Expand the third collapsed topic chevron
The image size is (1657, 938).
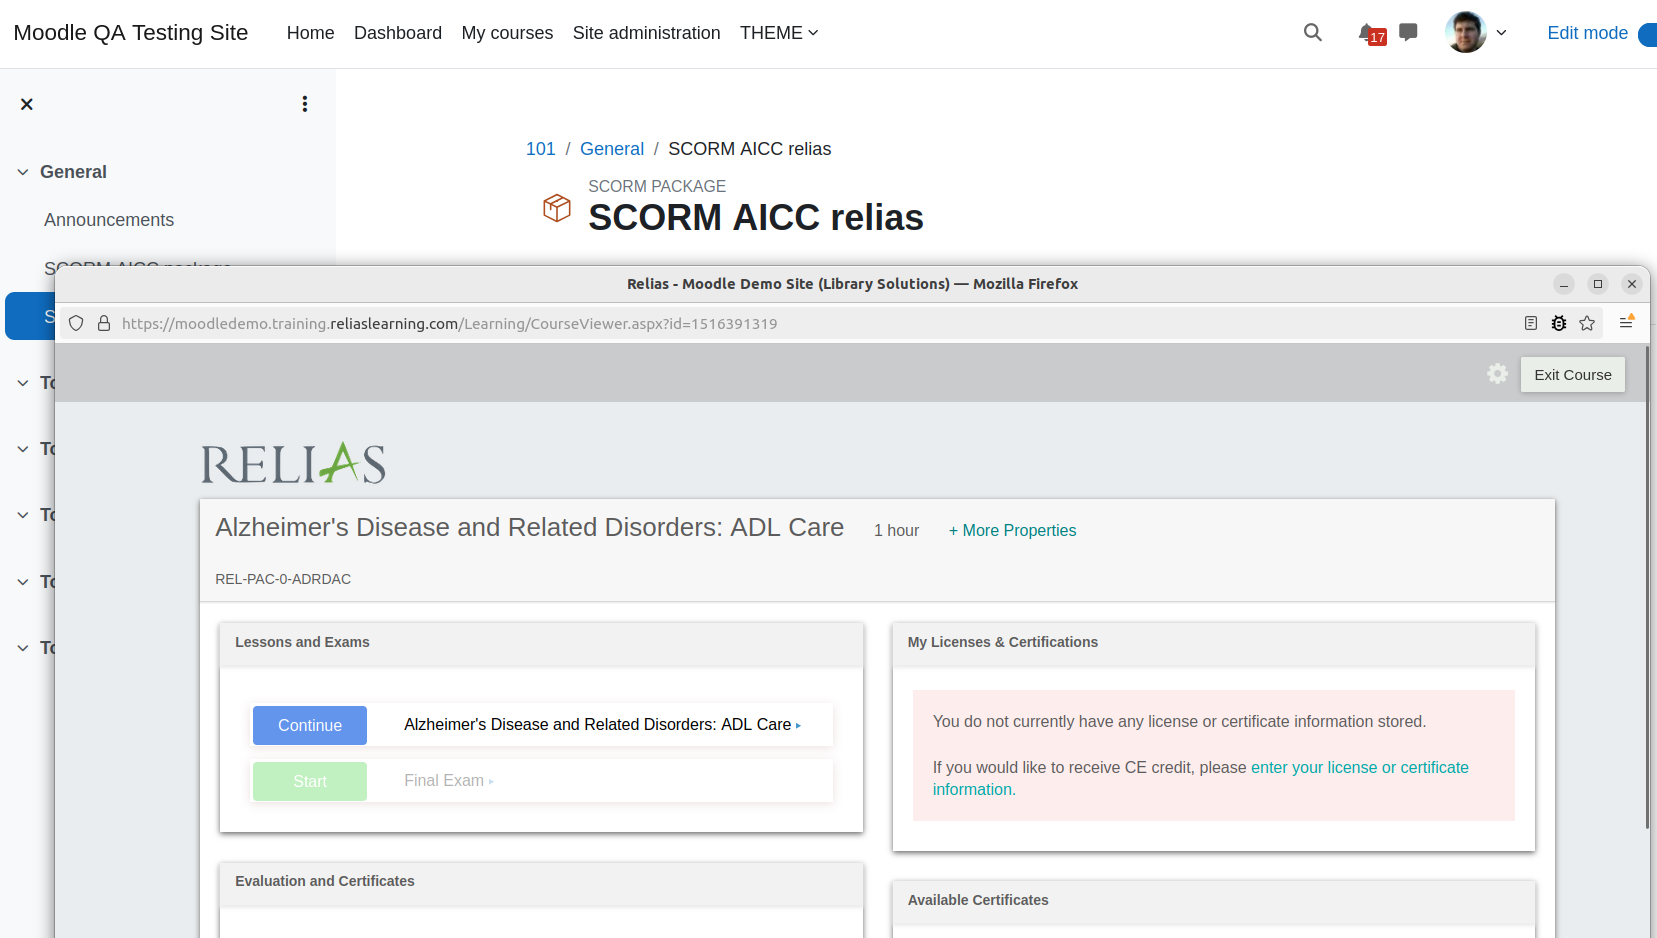pyautogui.click(x=23, y=515)
